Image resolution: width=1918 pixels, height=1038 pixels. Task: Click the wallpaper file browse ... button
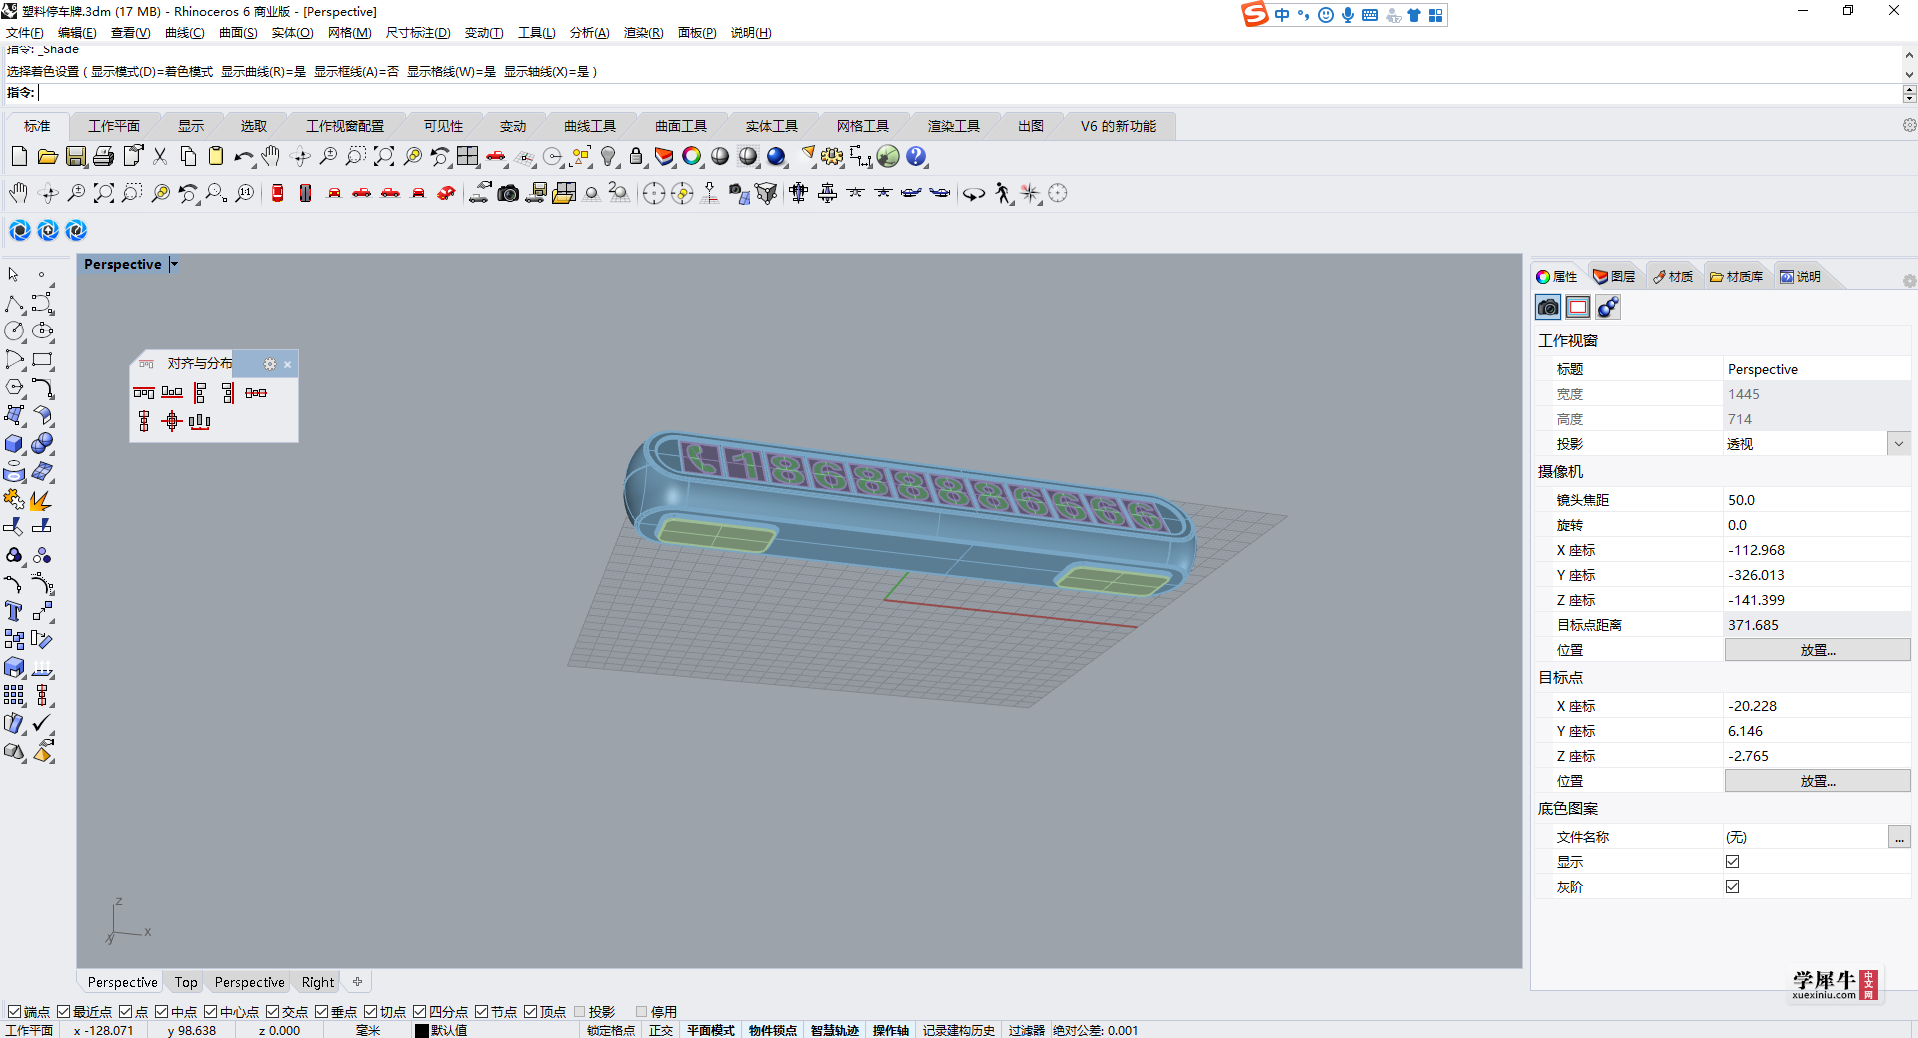click(x=1899, y=837)
